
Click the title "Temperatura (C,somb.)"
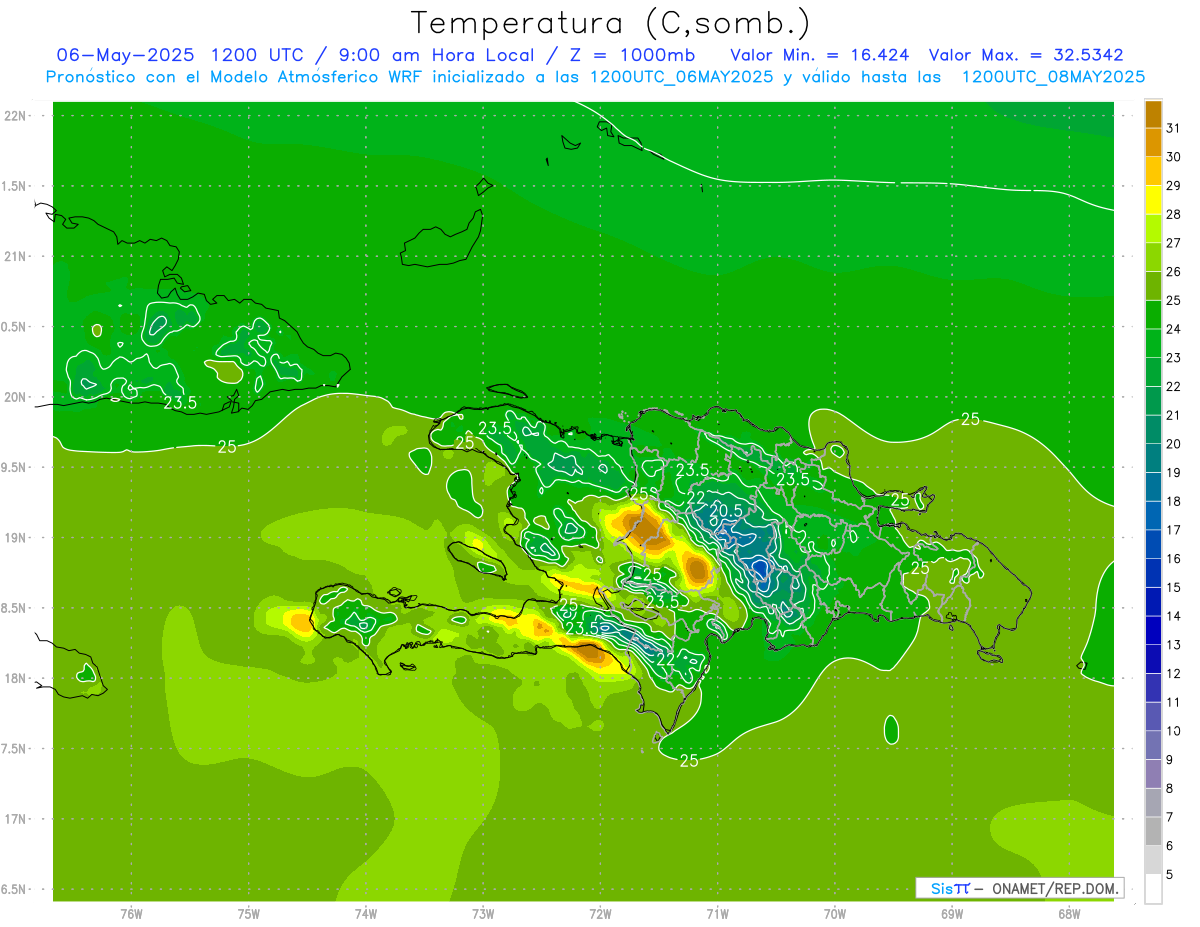611,23
